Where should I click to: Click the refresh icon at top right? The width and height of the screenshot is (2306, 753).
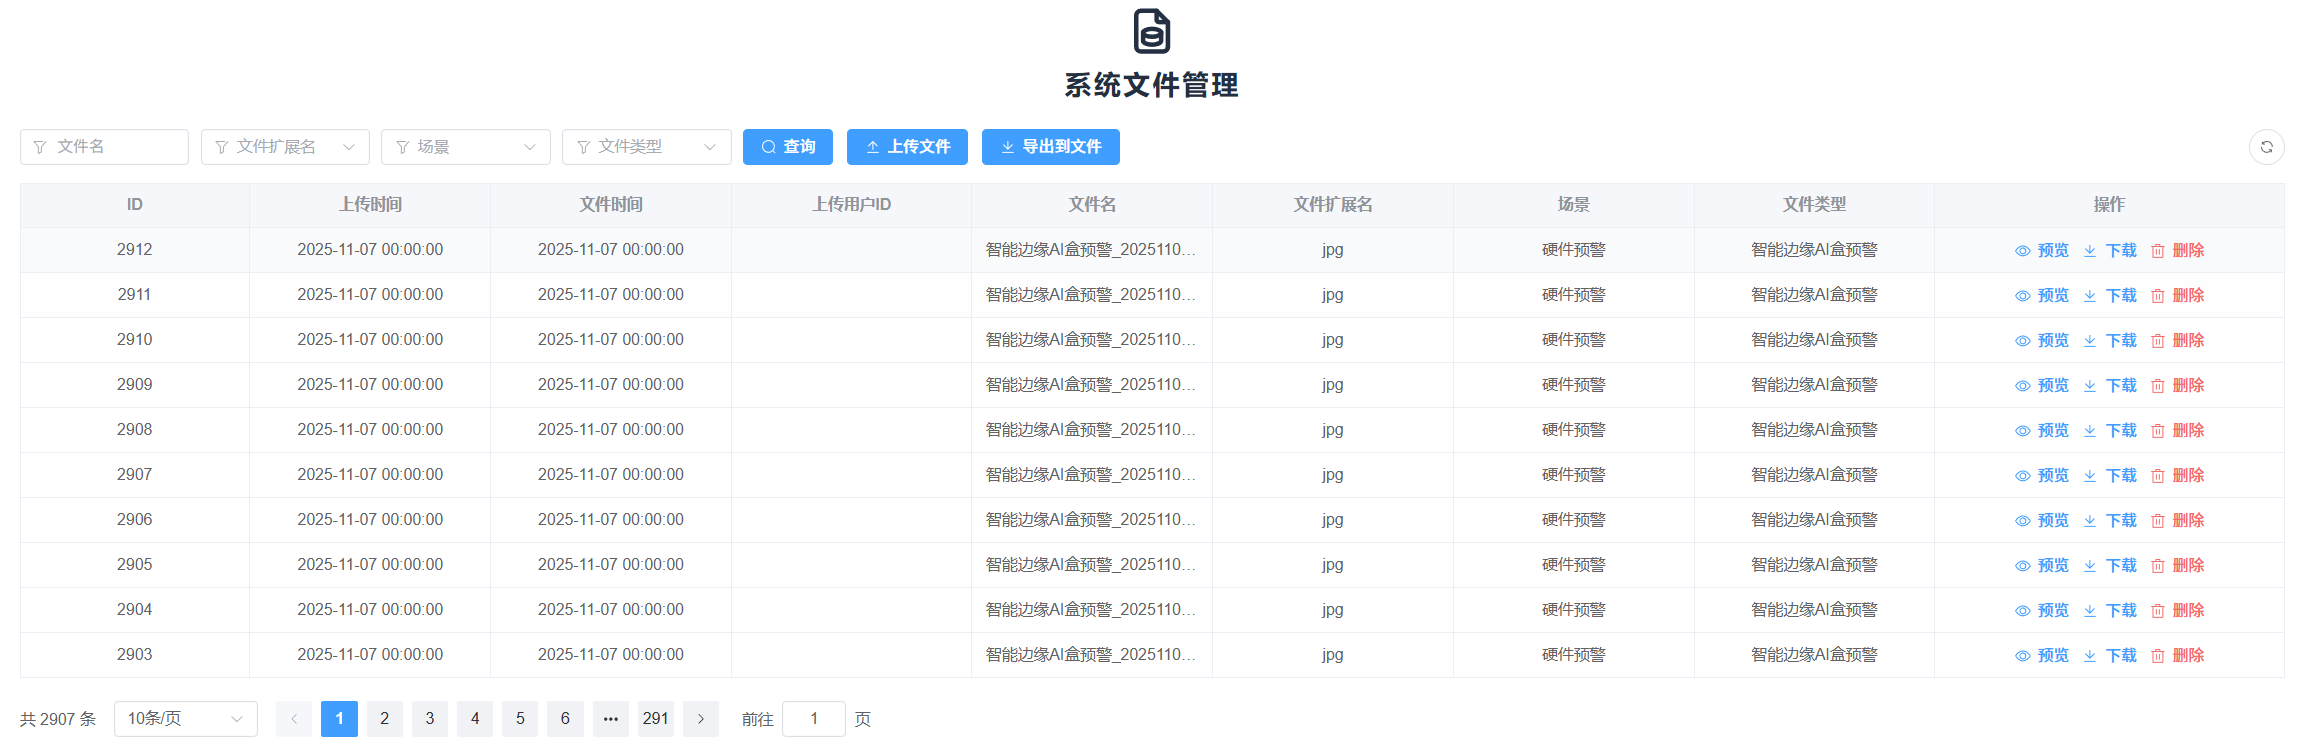coord(2266,147)
